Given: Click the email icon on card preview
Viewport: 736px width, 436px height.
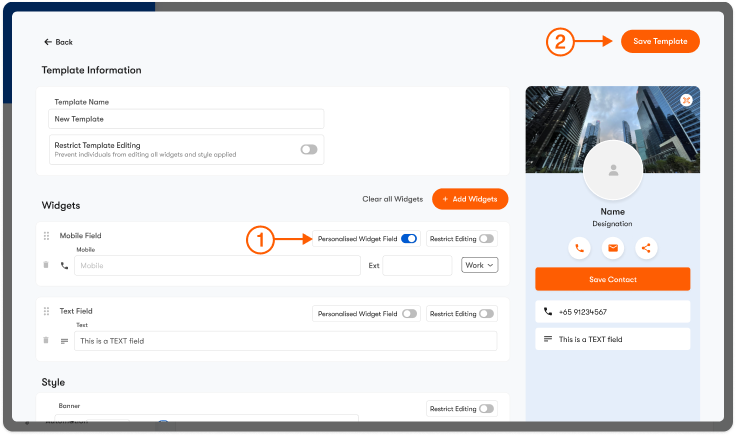Looking at the screenshot, I should [613, 248].
